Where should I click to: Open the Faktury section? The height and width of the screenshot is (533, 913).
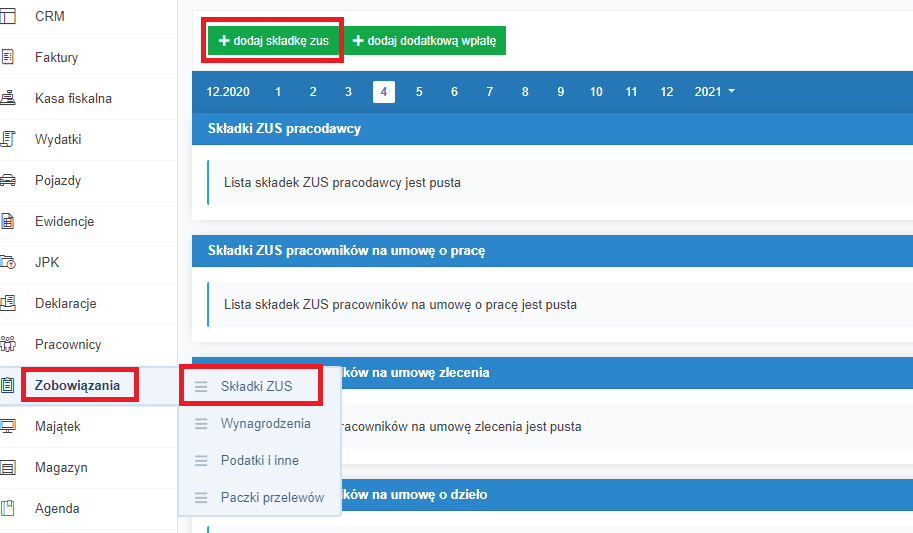point(56,57)
